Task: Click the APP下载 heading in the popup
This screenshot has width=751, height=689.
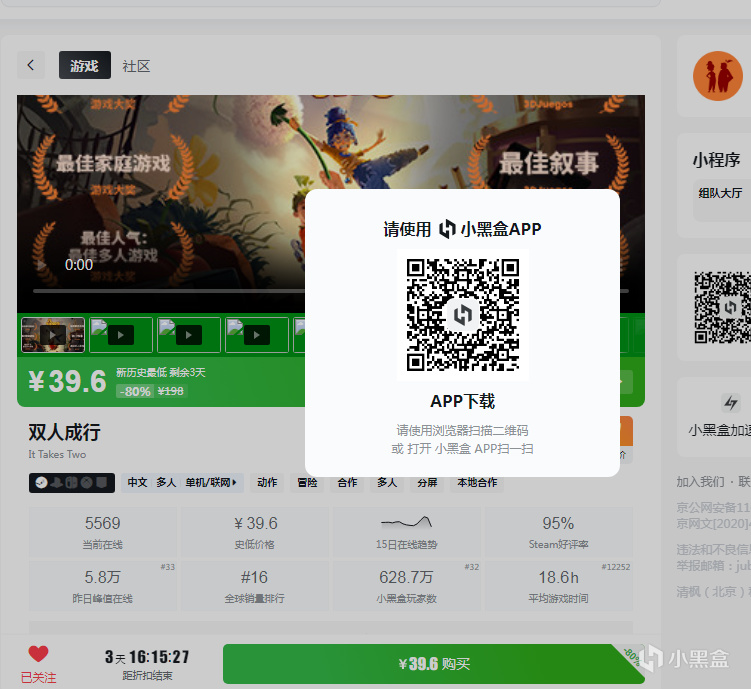Action: coord(463,401)
